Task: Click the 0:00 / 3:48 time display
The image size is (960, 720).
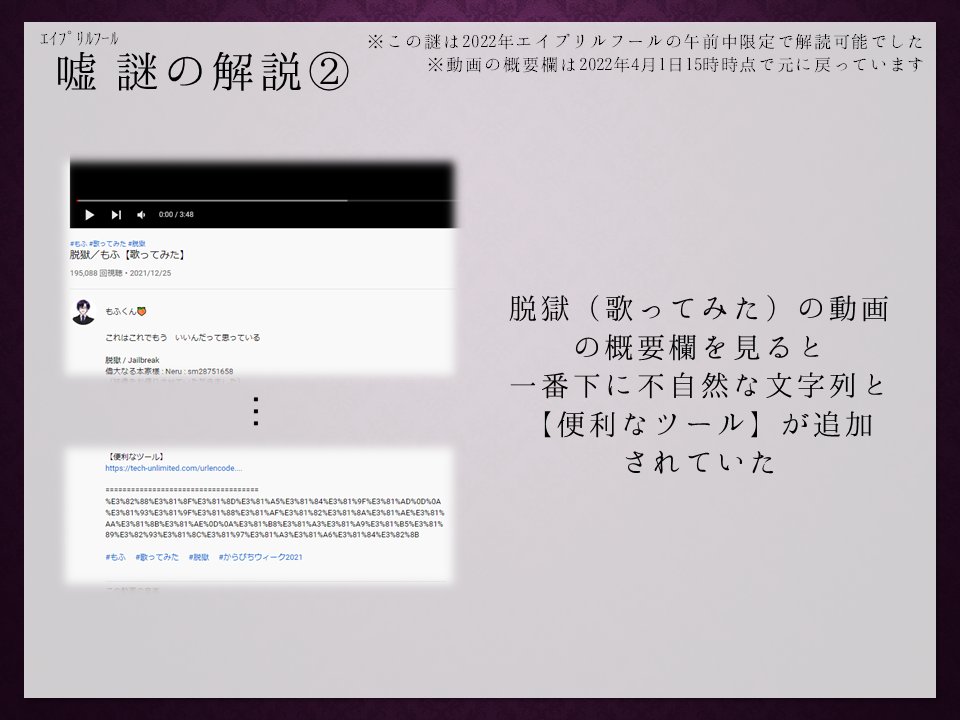Action: (x=176, y=215)
